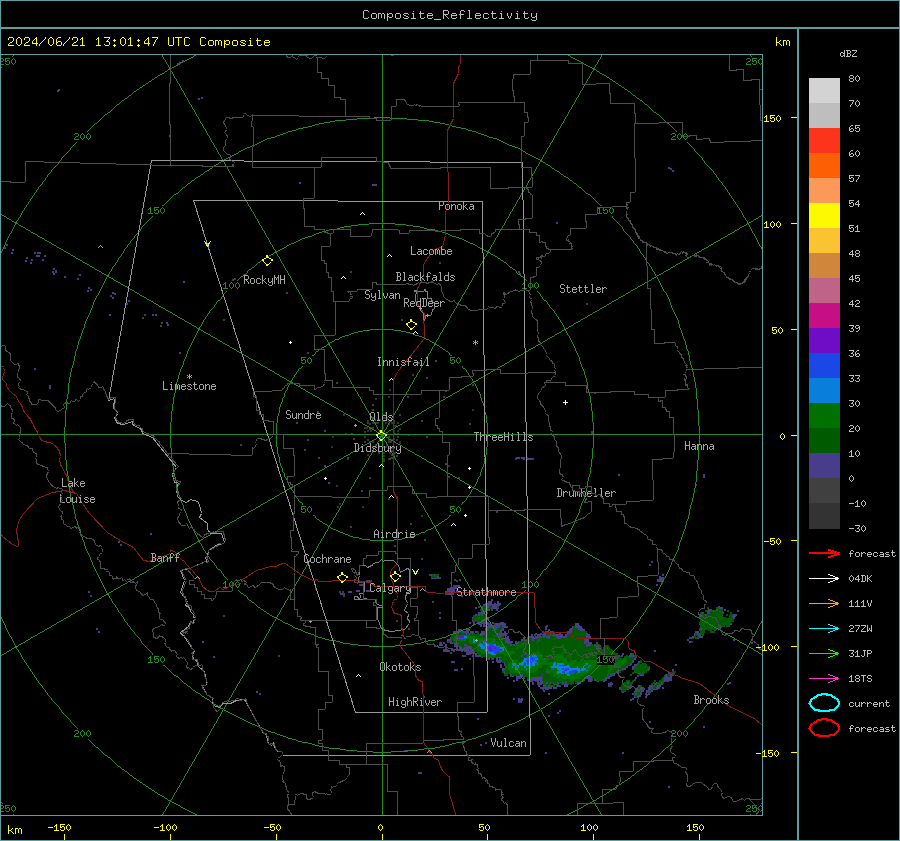The image size is (900, 841).
Task: Click the 36 dBZ purple color swatch
Action: (x=824, y=340)
